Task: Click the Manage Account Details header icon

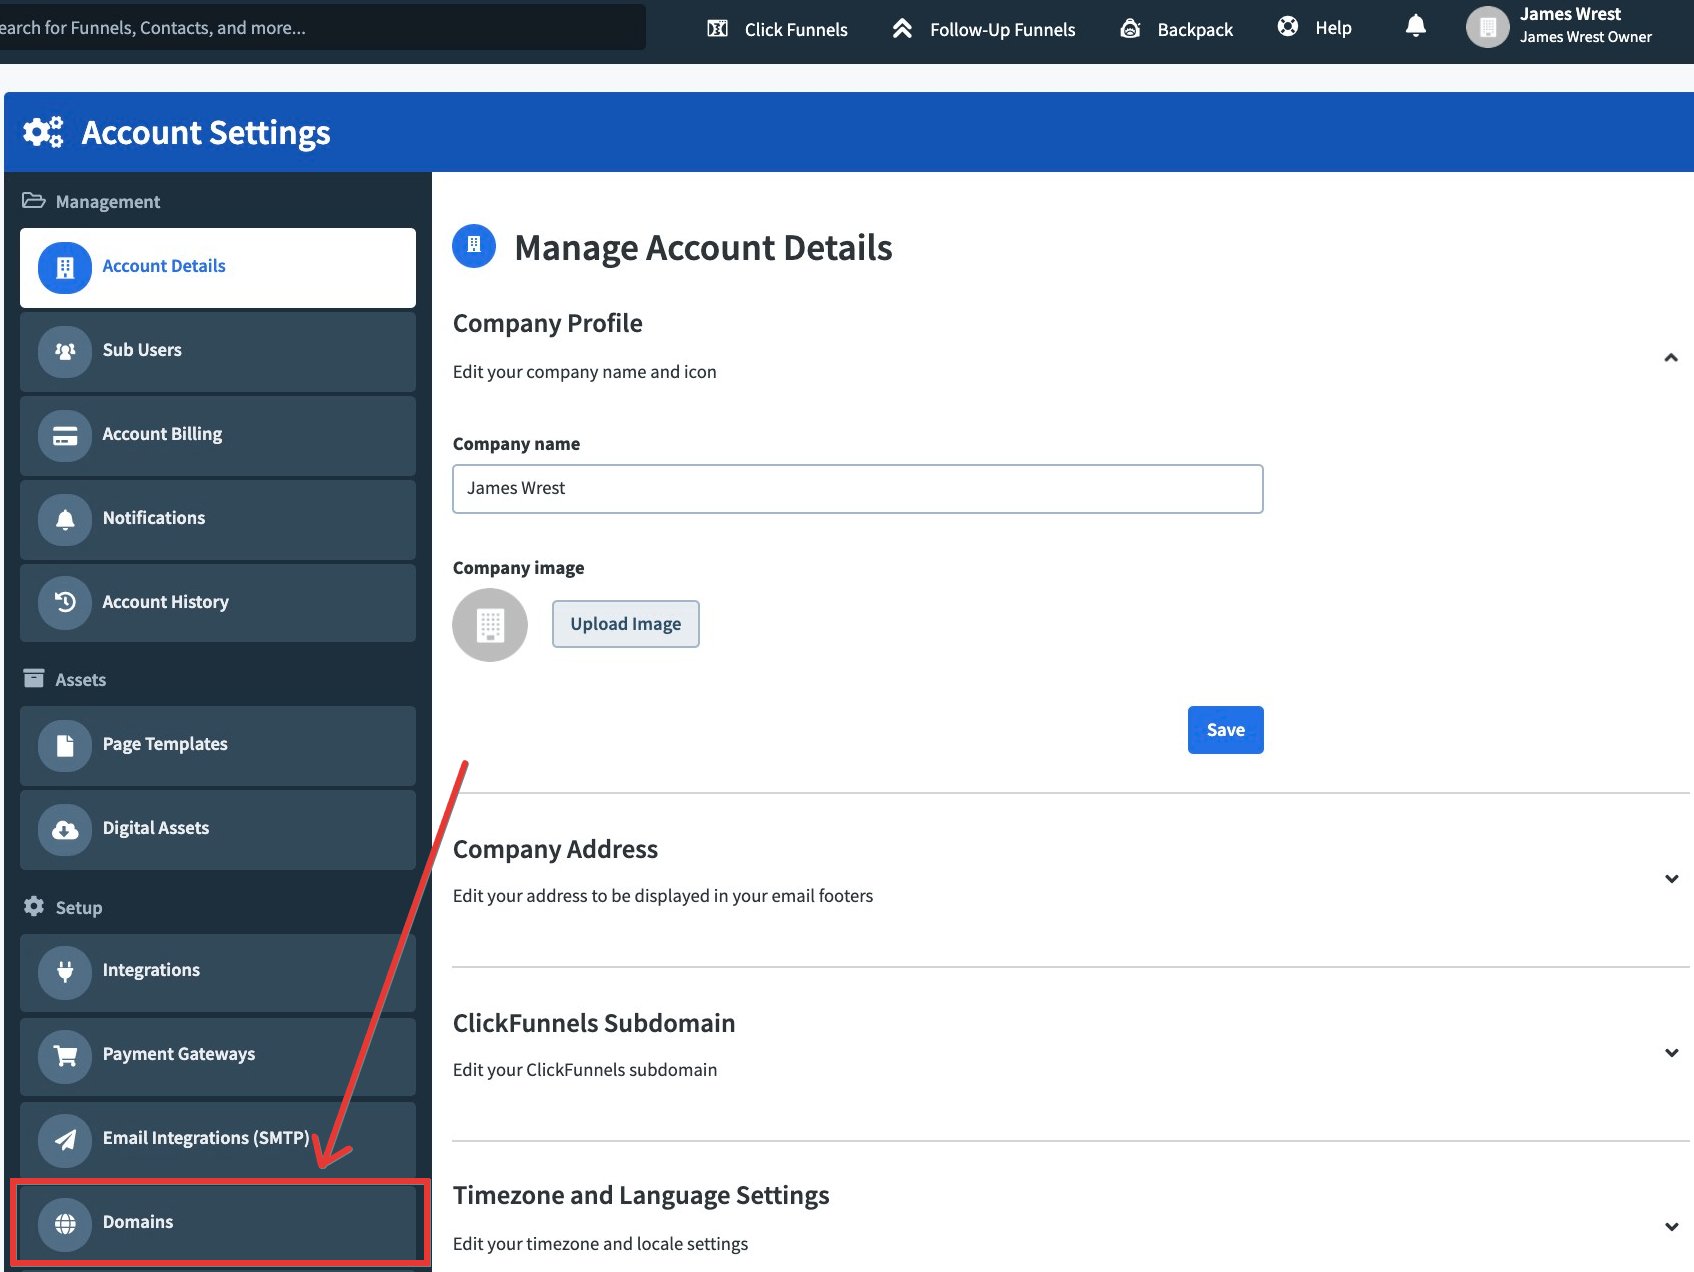Action: tap(474, 246)
